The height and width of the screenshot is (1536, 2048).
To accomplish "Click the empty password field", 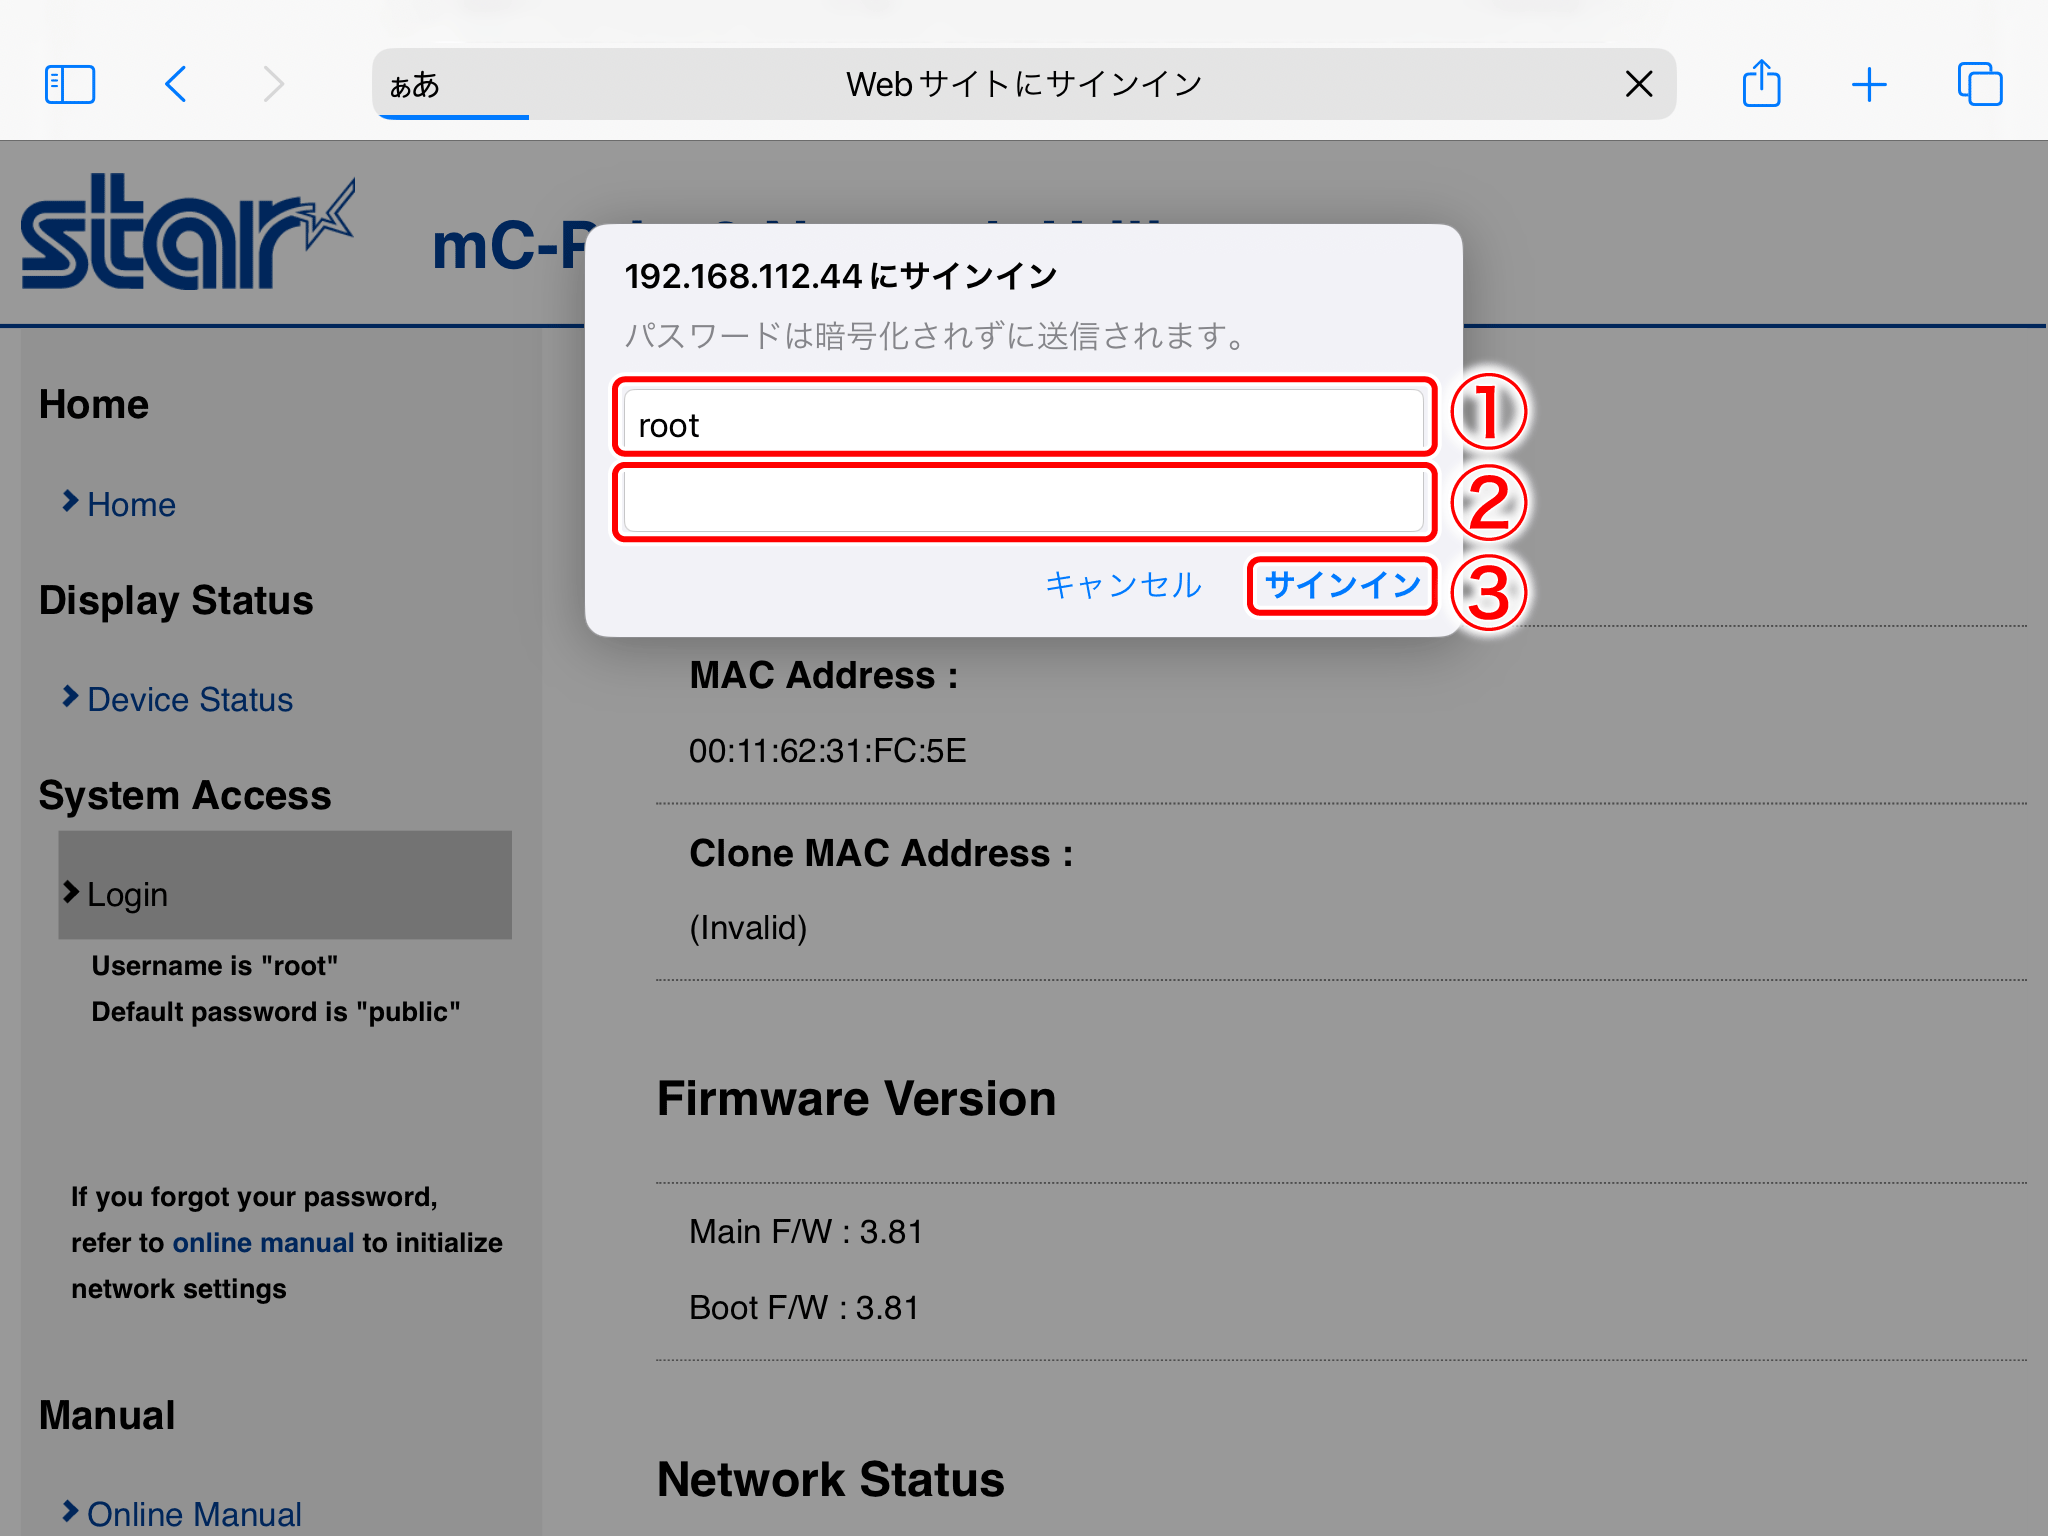I will coord(1022,502).
